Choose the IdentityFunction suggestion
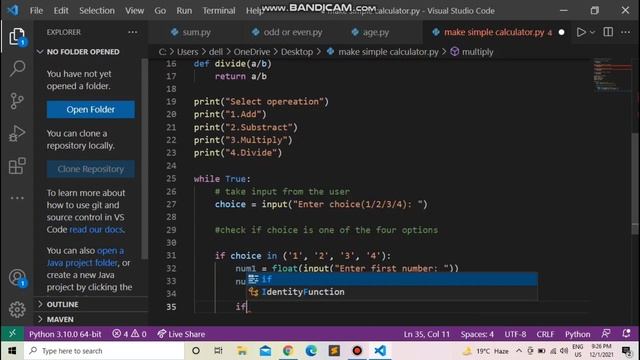The image size is (640, 360). point(392,292)
